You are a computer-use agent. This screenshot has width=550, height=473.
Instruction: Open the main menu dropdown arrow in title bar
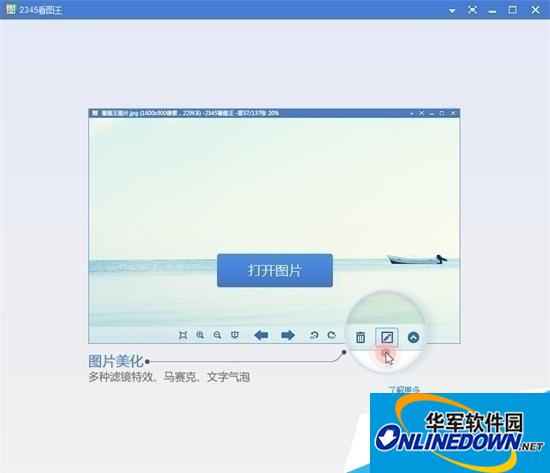tap(452, 11)
